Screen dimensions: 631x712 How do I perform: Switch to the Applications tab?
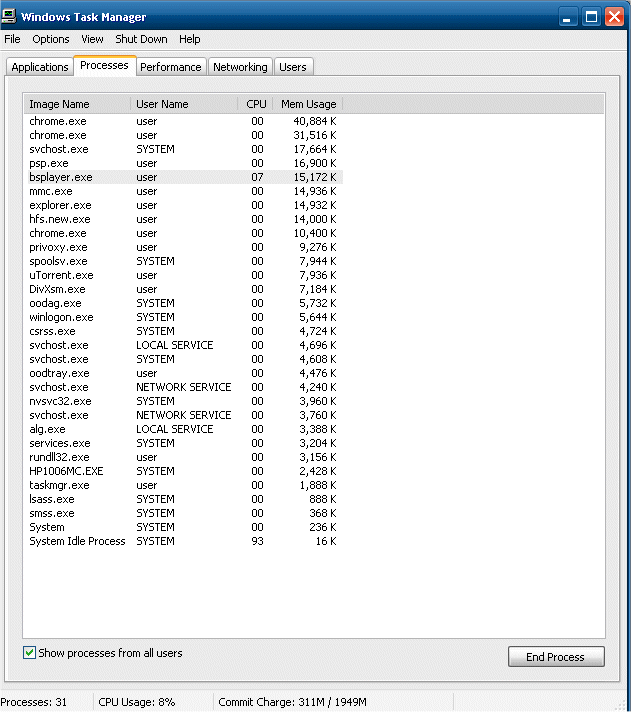[x=40, y=67]
